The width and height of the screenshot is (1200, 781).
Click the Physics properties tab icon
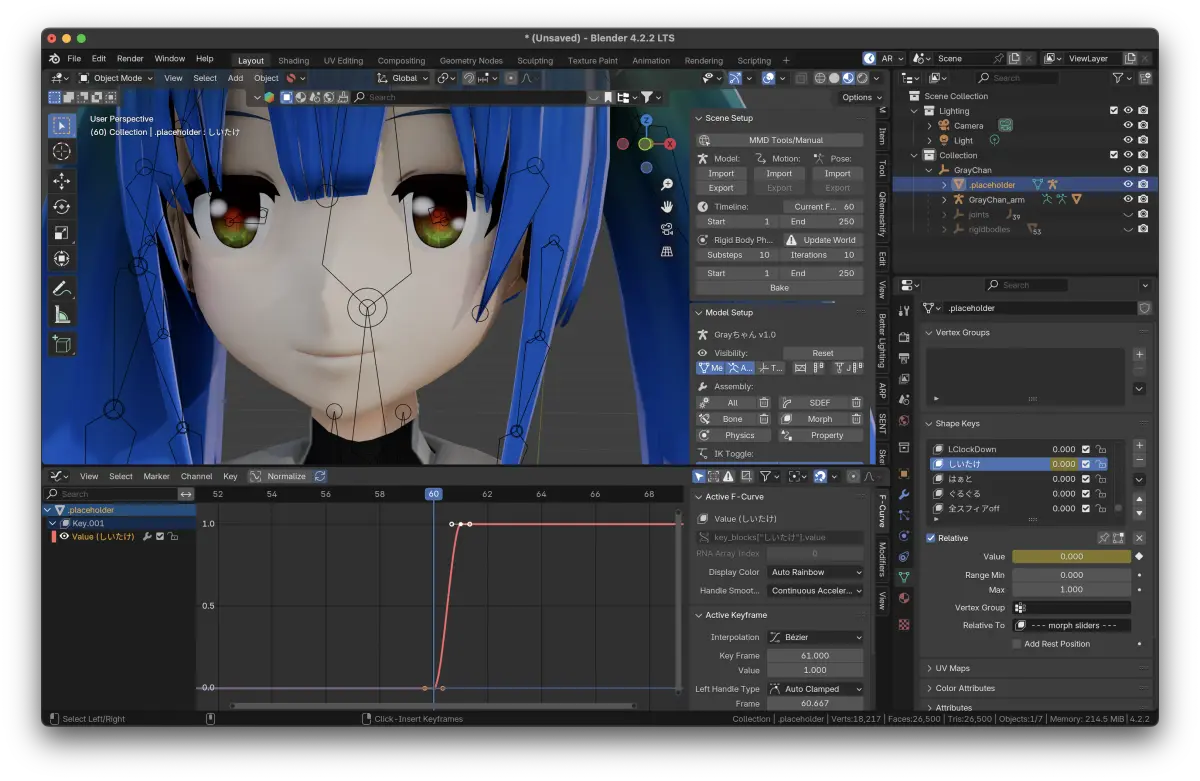(x=904, y=535)
